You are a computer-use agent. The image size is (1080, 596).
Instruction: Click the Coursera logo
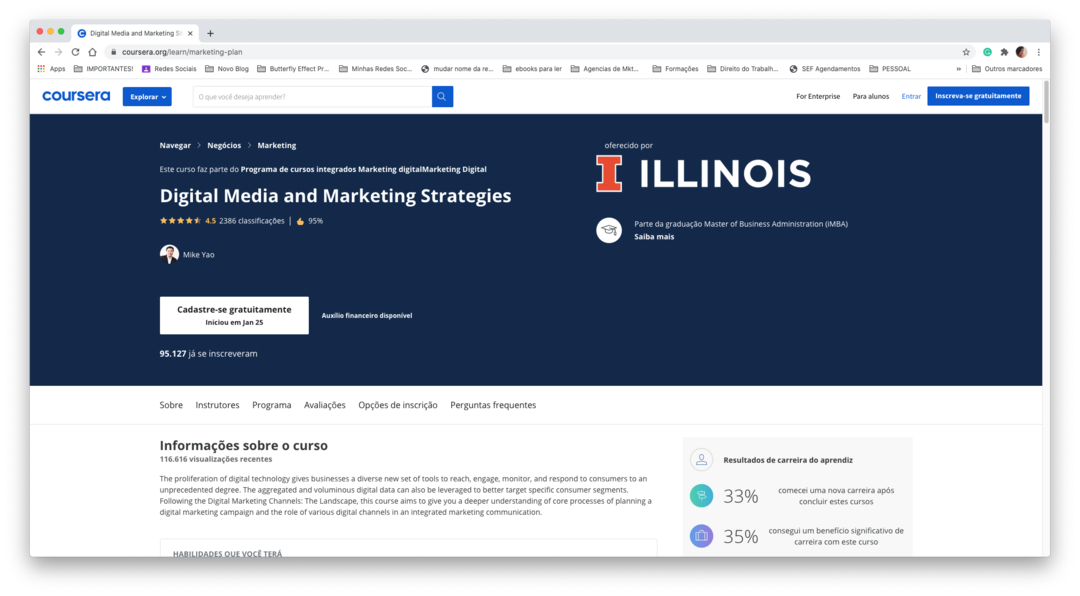coord(76,96)
